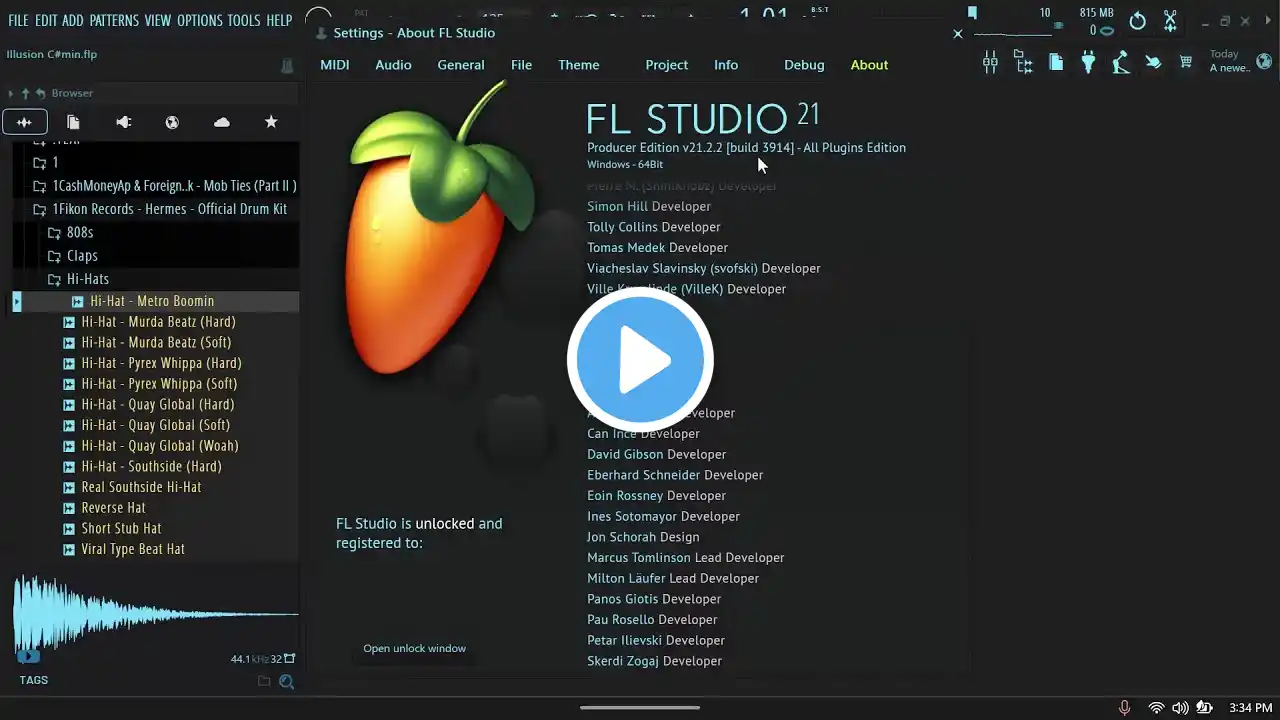The width and height of the screenshot is (1280, 720).
Task: Switch to the File settings tab
Action: click(x=521, y=65)
